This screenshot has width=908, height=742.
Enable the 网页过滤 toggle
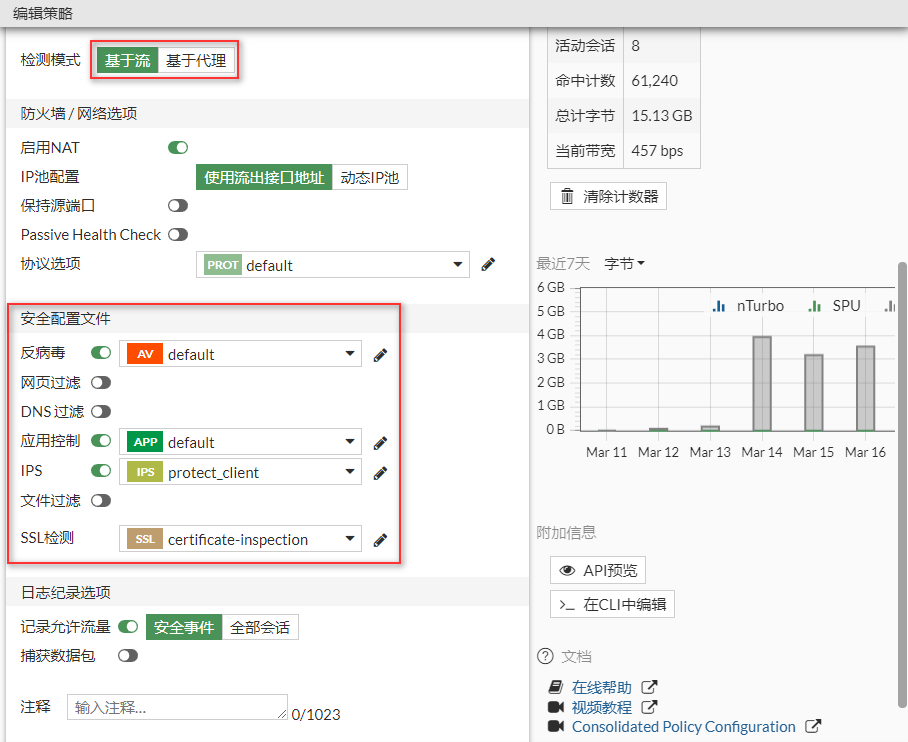coord(101,383)
